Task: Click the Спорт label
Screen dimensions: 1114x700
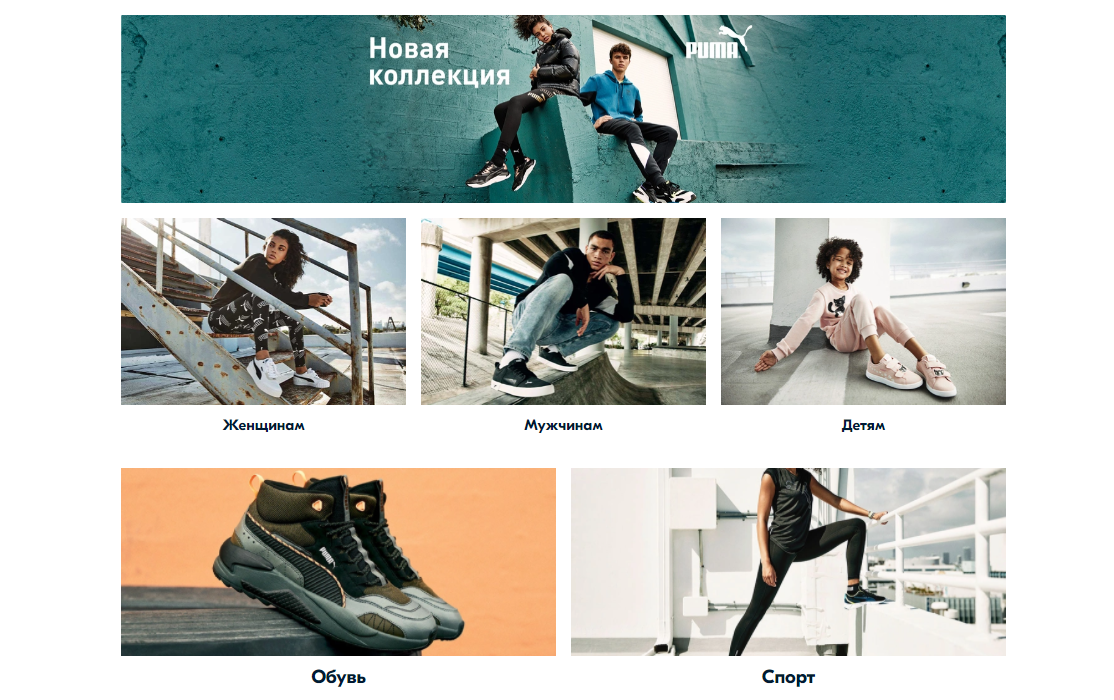Action: [x=788, y=677]
